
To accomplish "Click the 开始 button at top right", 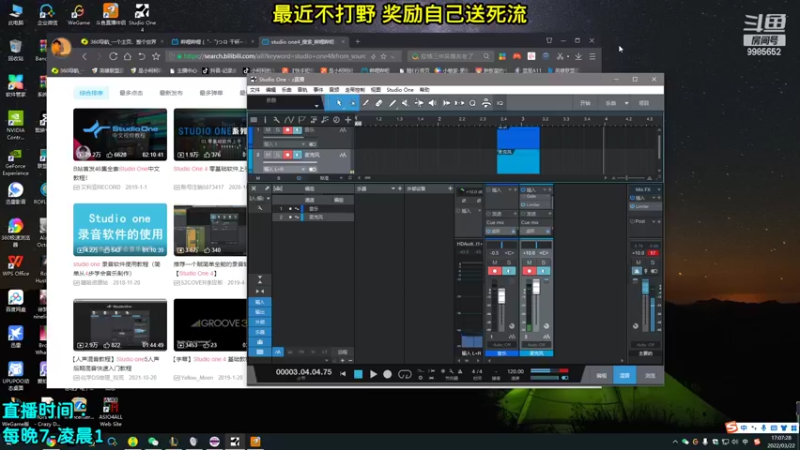I will tap(585, 103).
